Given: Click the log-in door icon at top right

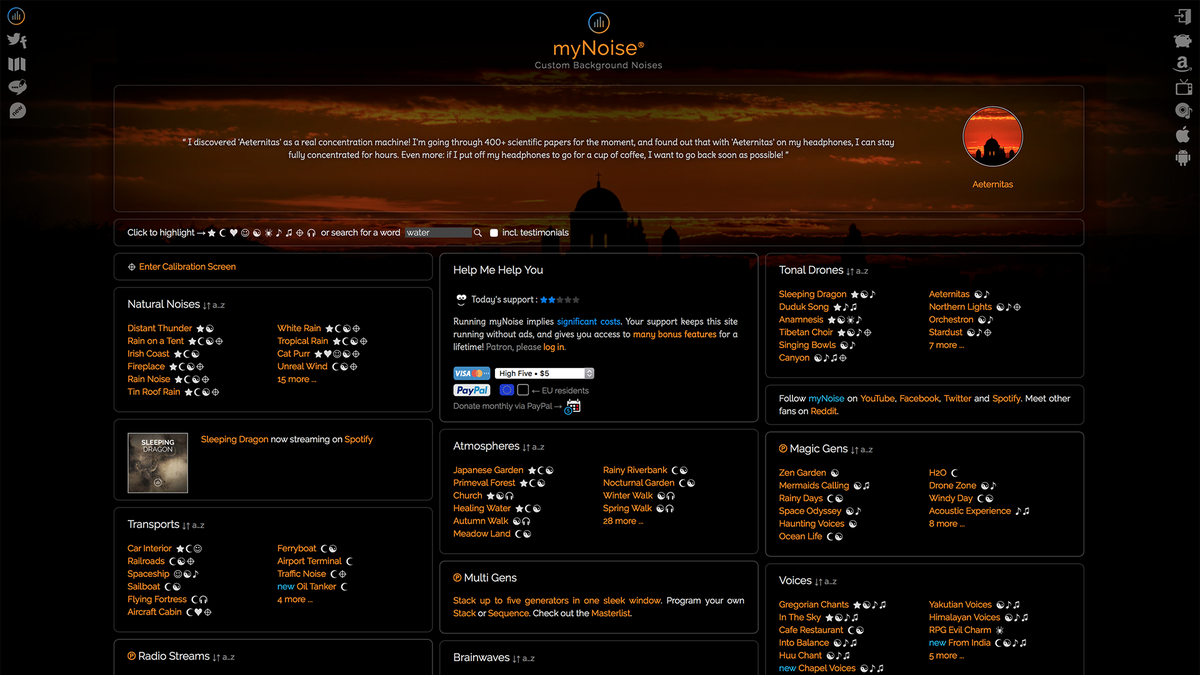Looking at the screenshot, I should tap(1183, 16).
